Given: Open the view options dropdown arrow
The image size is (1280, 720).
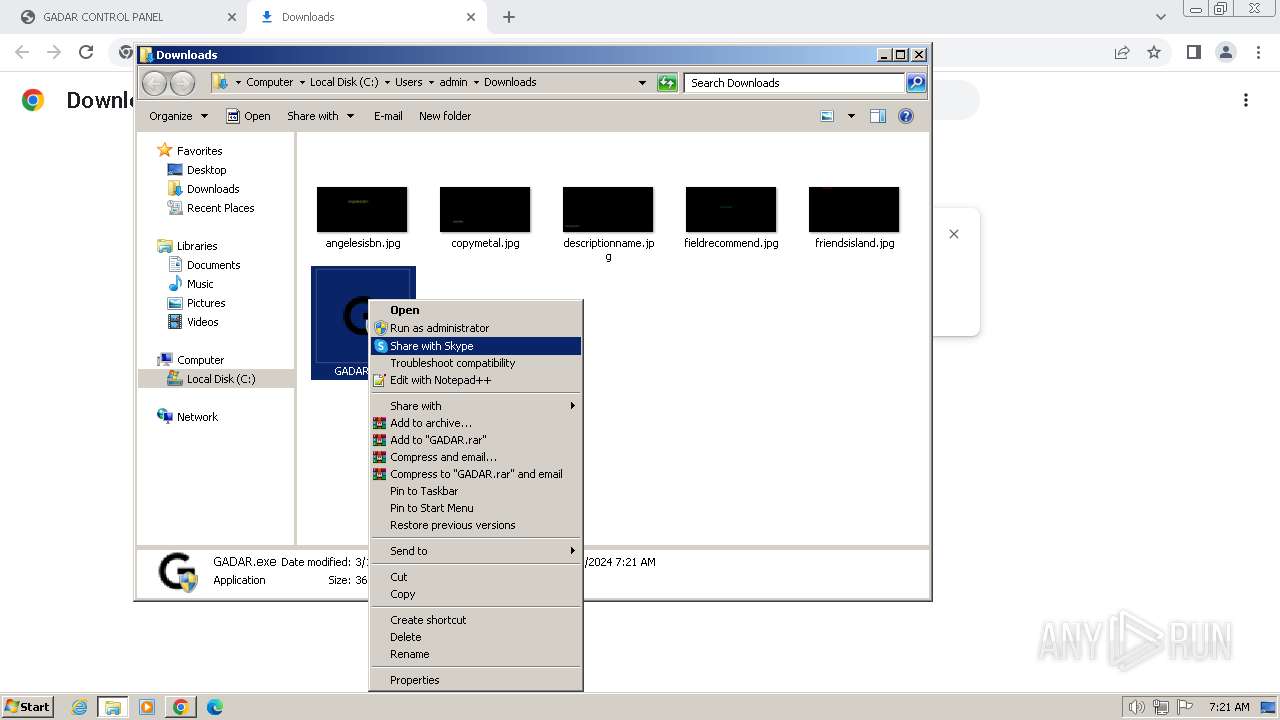Looking at the screenshot, I should click(x=851, y=116).
